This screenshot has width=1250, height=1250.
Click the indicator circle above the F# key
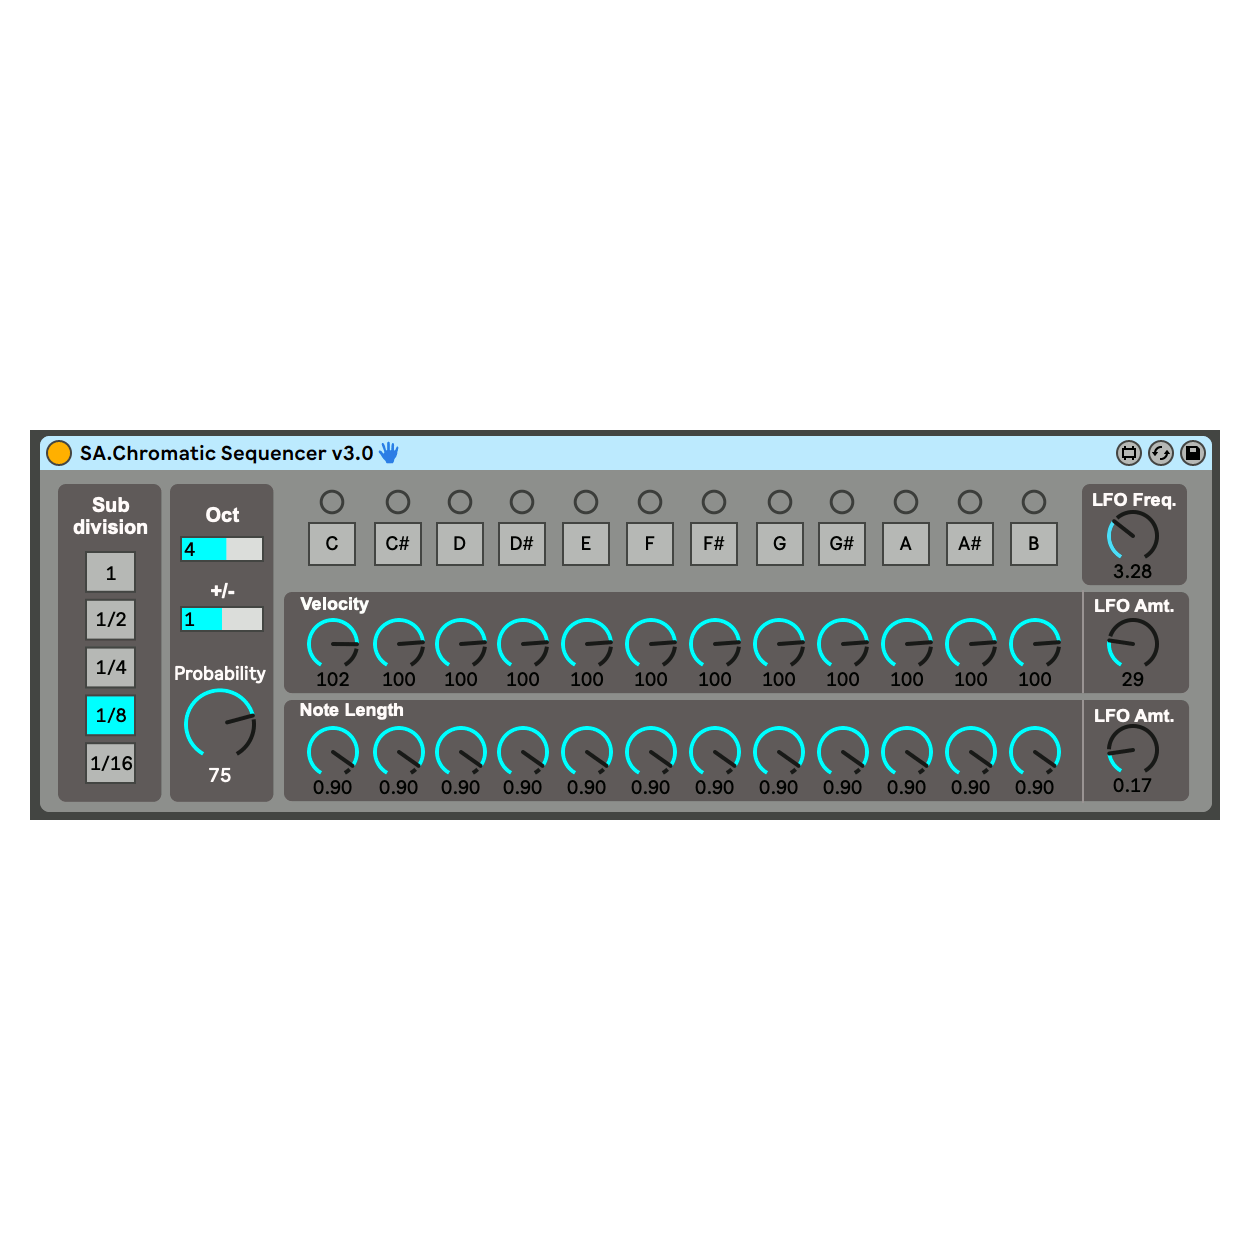(714, 502)
